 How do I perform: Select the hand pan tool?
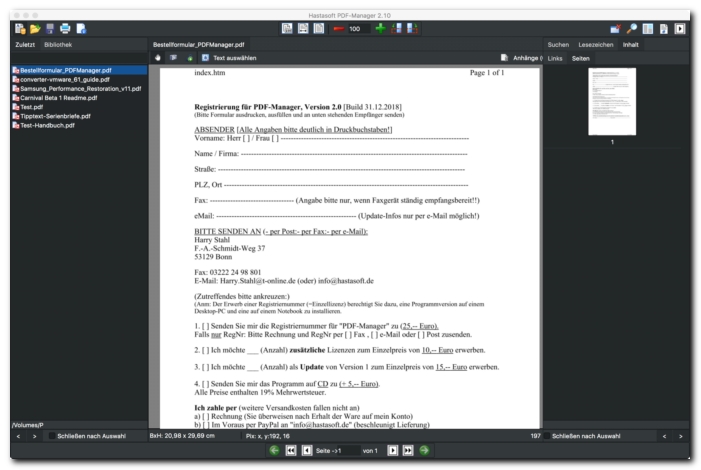click(x=157, y=58)
